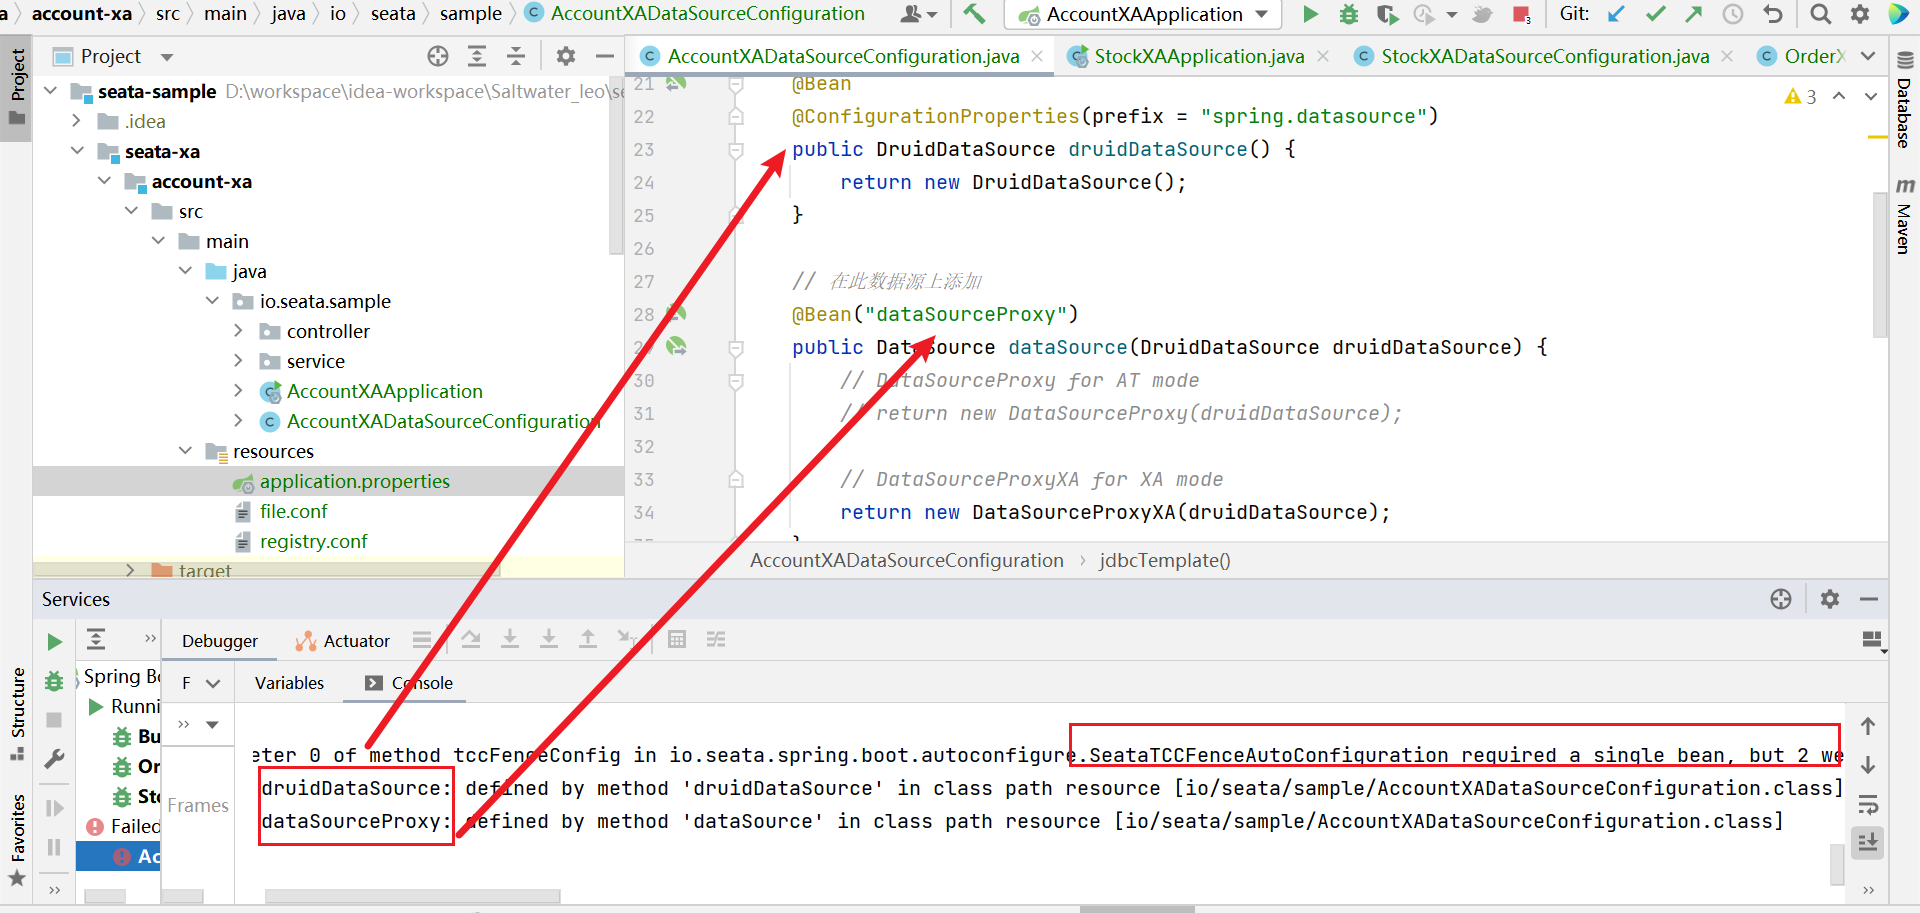Open the Actuator tab
The height and width of the screenshot is (913, 1920).
pos(343,641)
